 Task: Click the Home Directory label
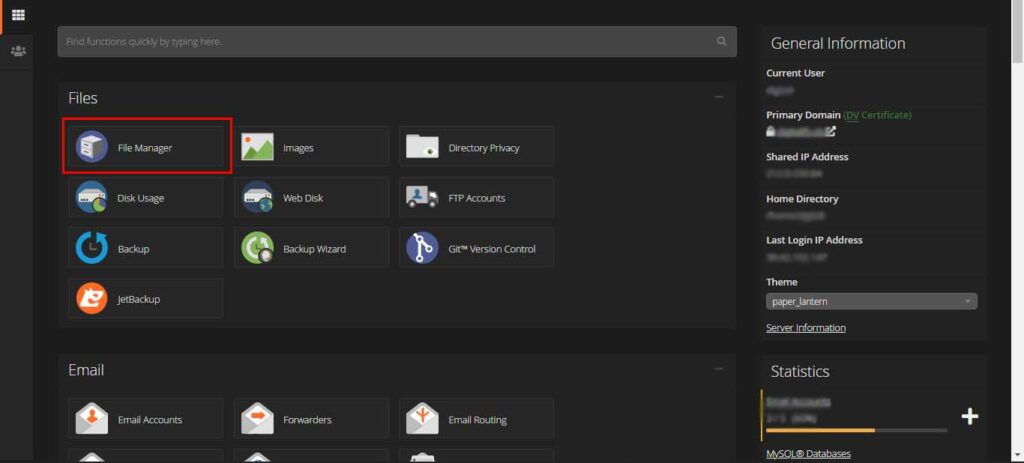click(802, 199)
